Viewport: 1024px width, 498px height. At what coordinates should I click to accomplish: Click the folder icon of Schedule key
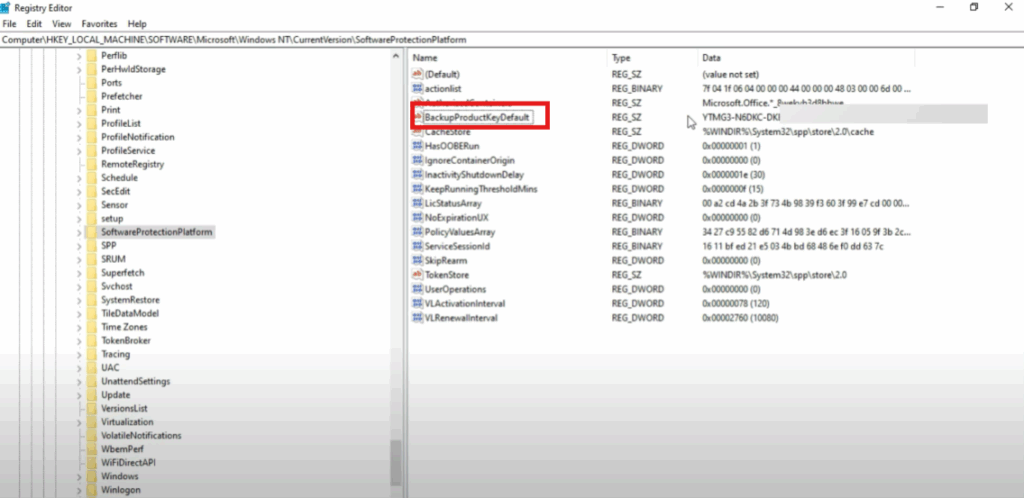[x=91, y=178]
